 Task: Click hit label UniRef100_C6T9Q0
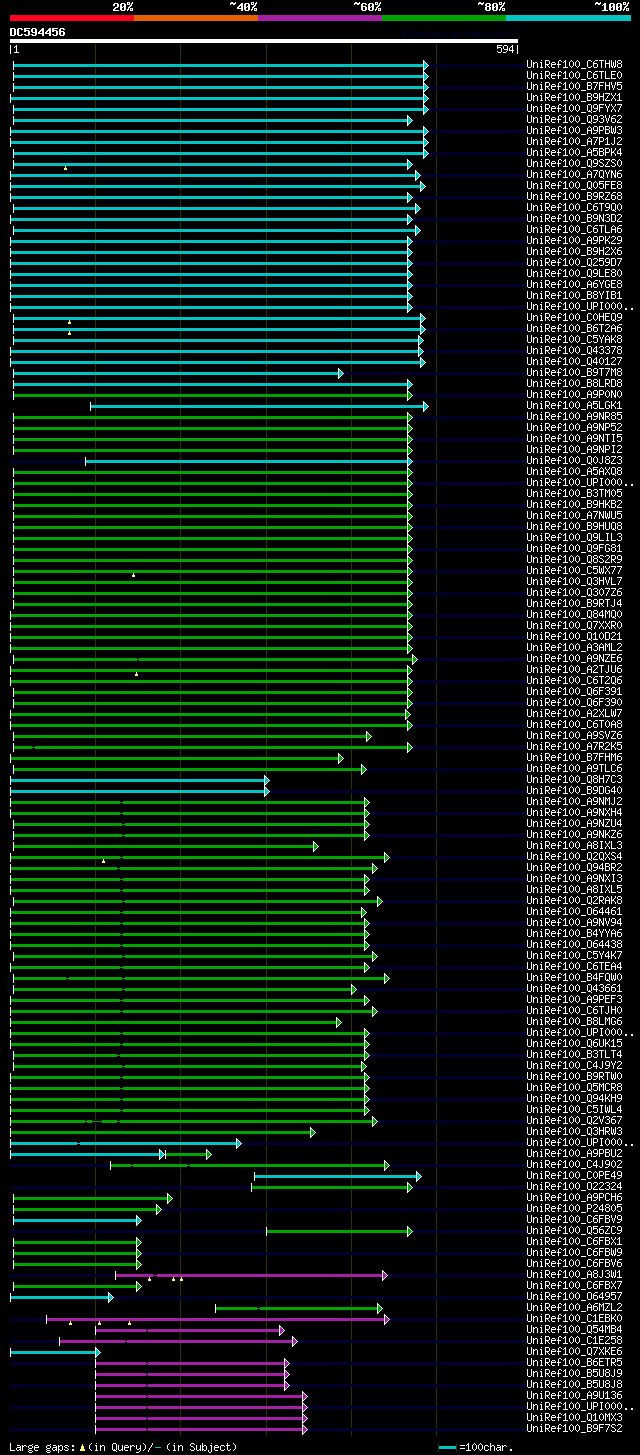pyautogui.click(x=574, y=207)
